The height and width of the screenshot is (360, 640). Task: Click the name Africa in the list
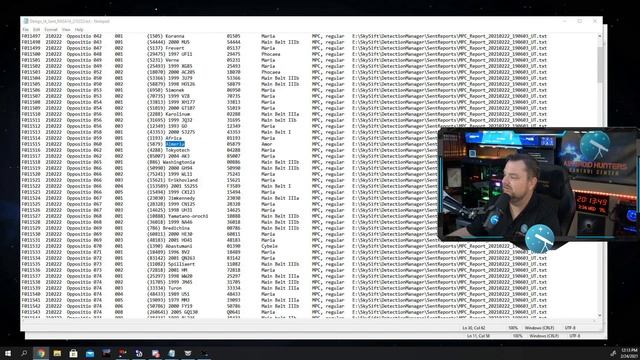click(173, 138)
